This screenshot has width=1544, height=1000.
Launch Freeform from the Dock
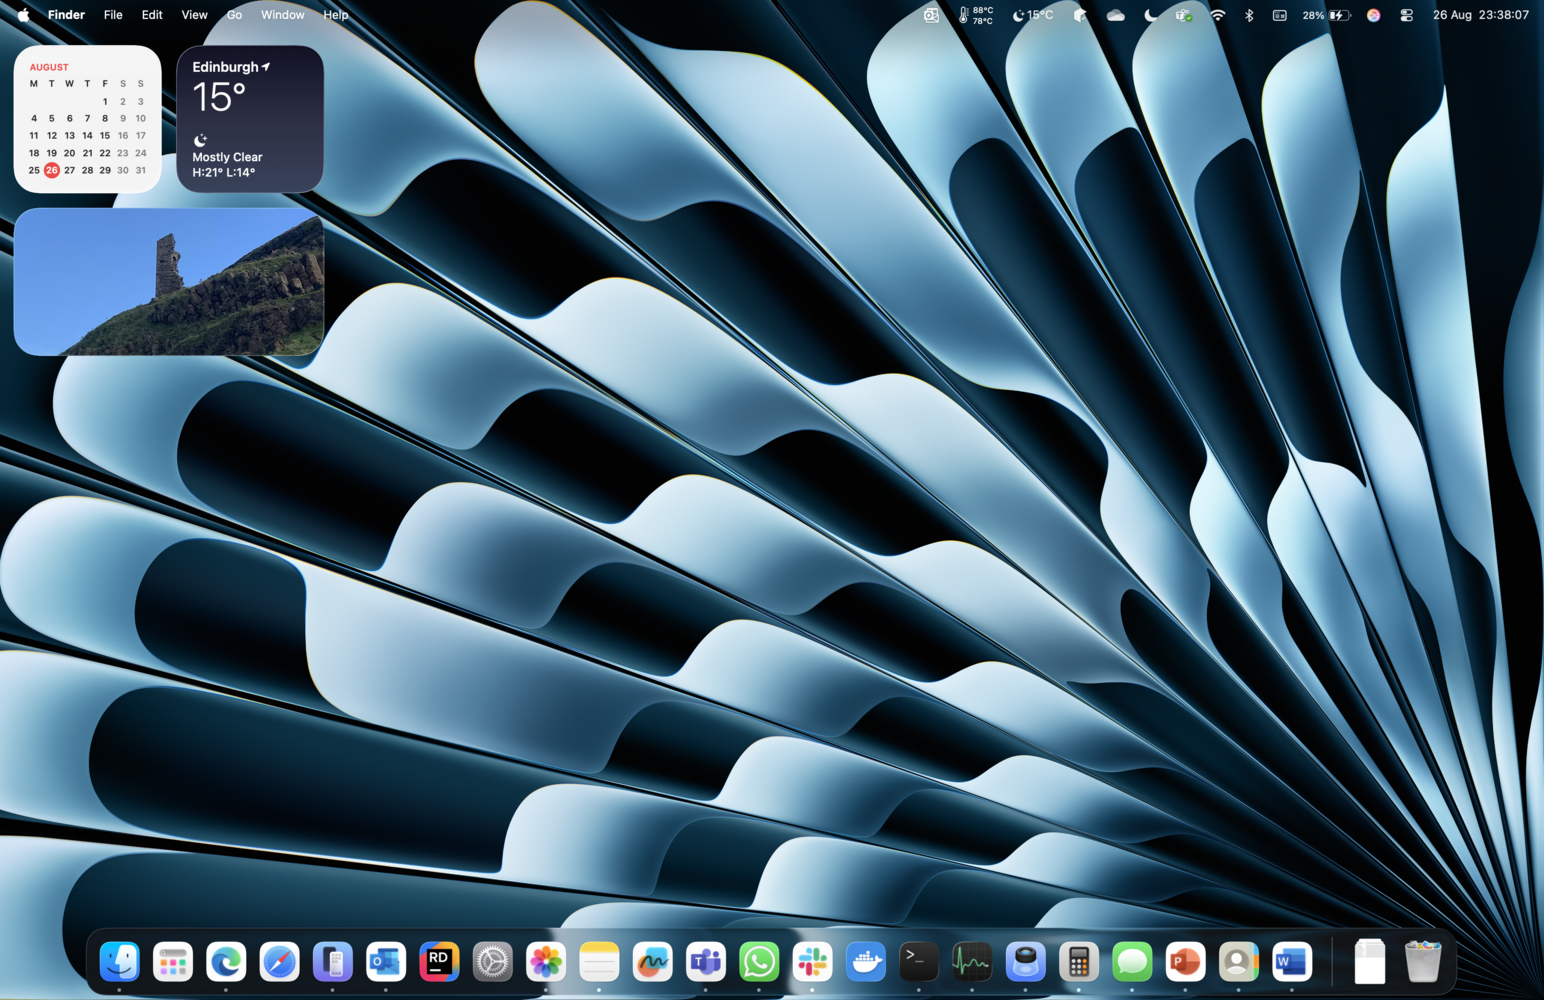coord(653,962)
